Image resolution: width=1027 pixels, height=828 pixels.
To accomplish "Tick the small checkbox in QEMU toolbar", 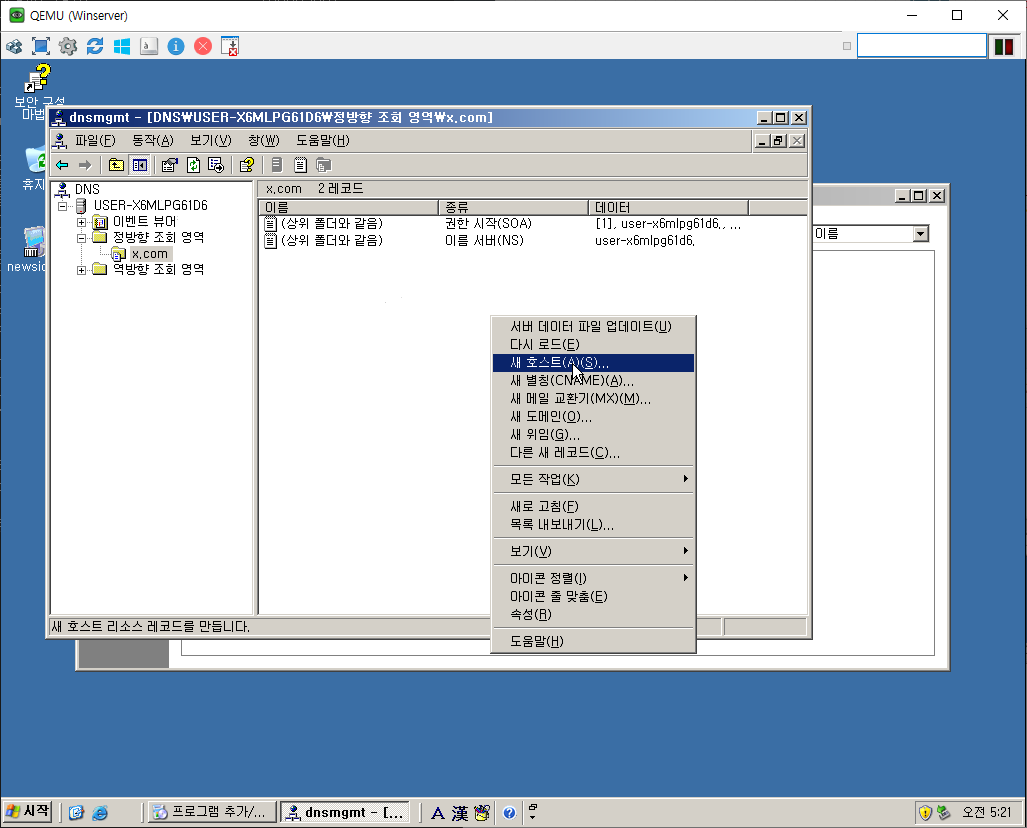I will coord(847,46).
